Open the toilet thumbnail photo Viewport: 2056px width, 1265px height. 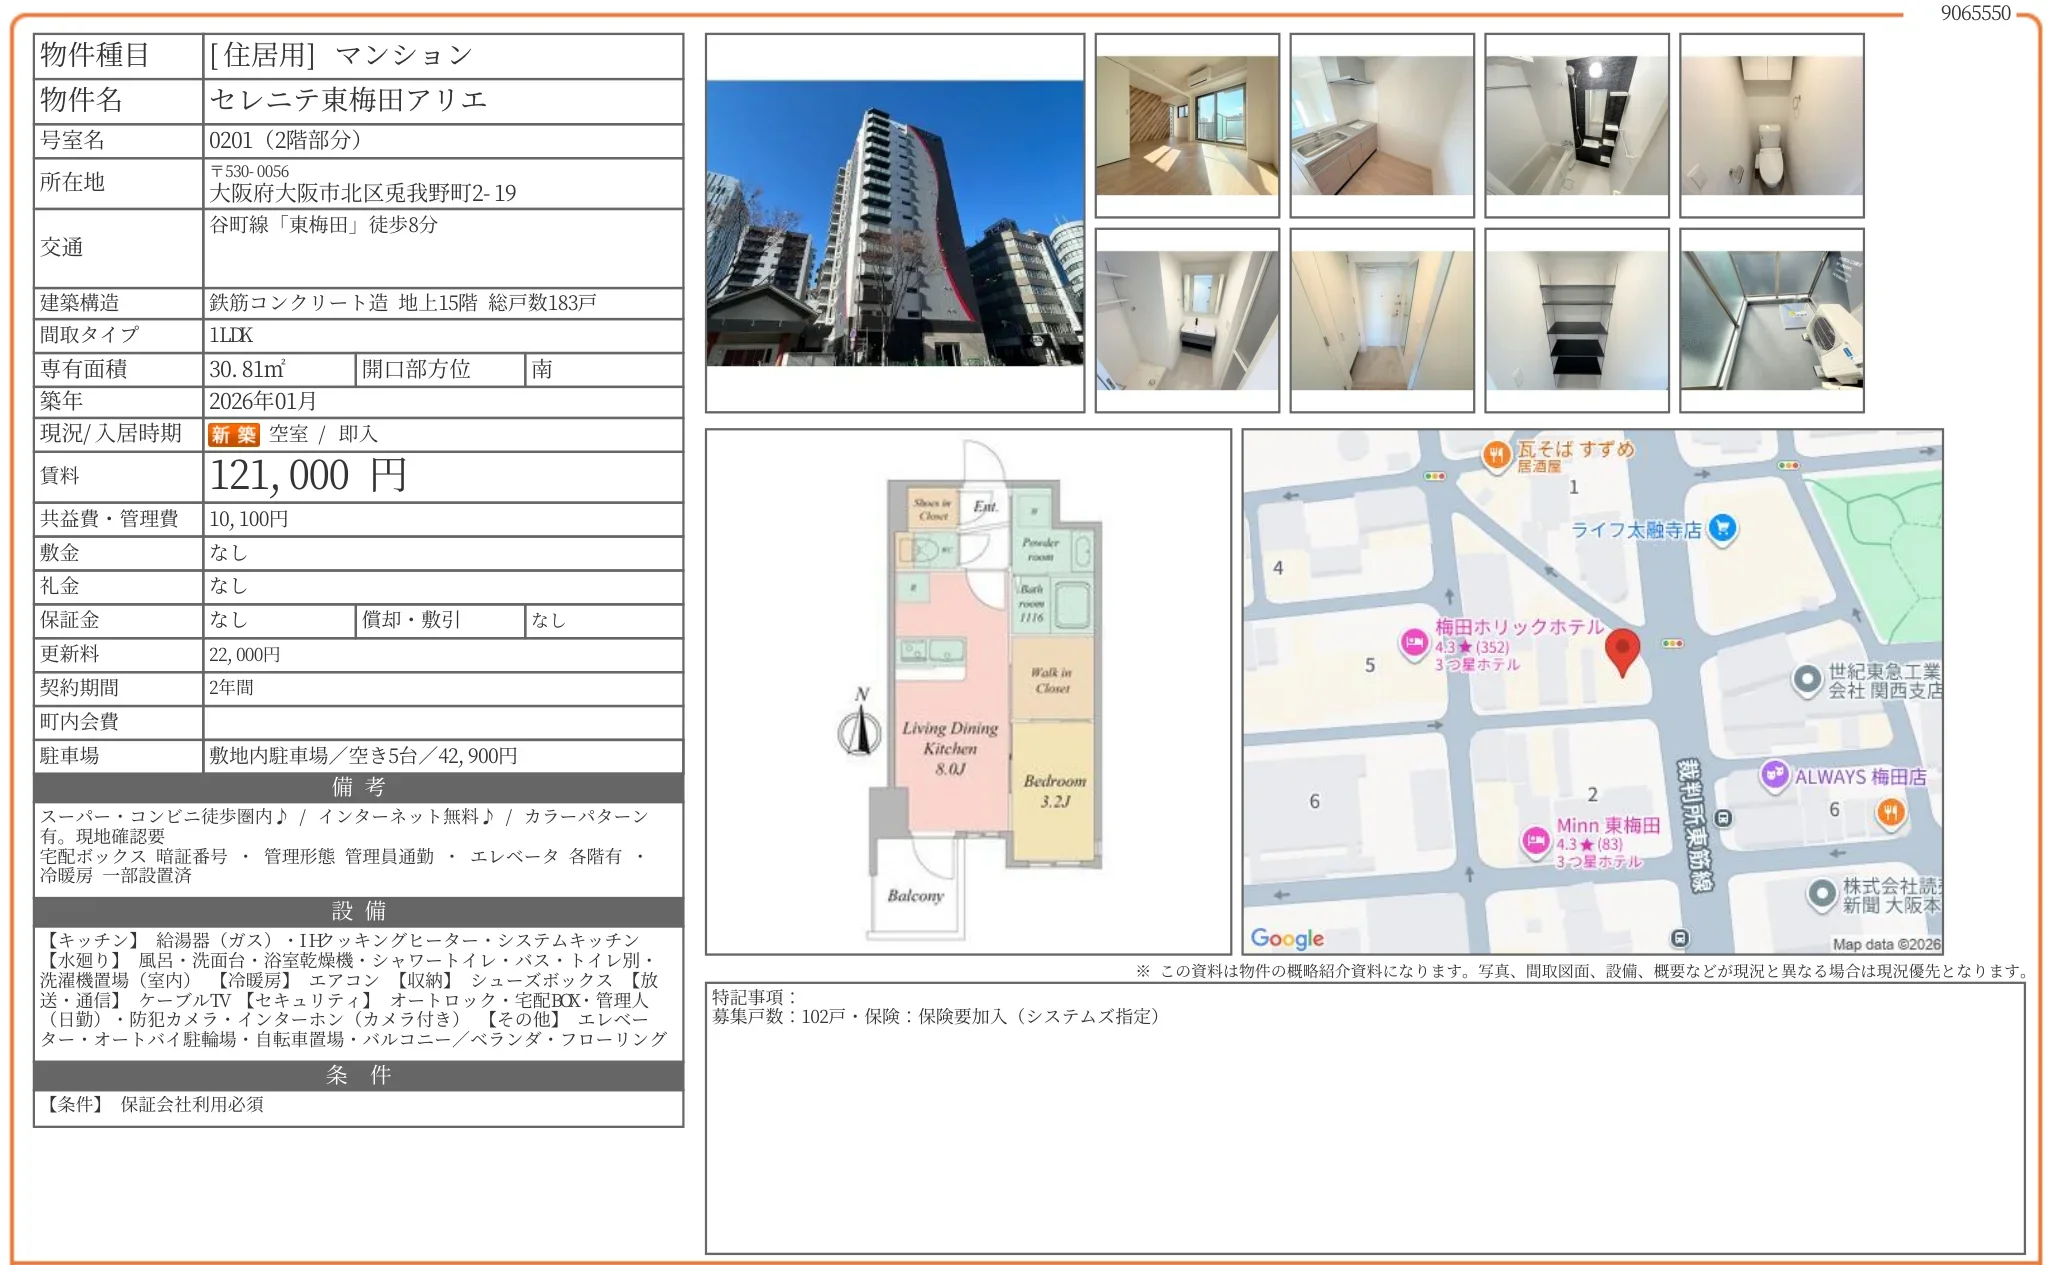[x=1771, y=126]
